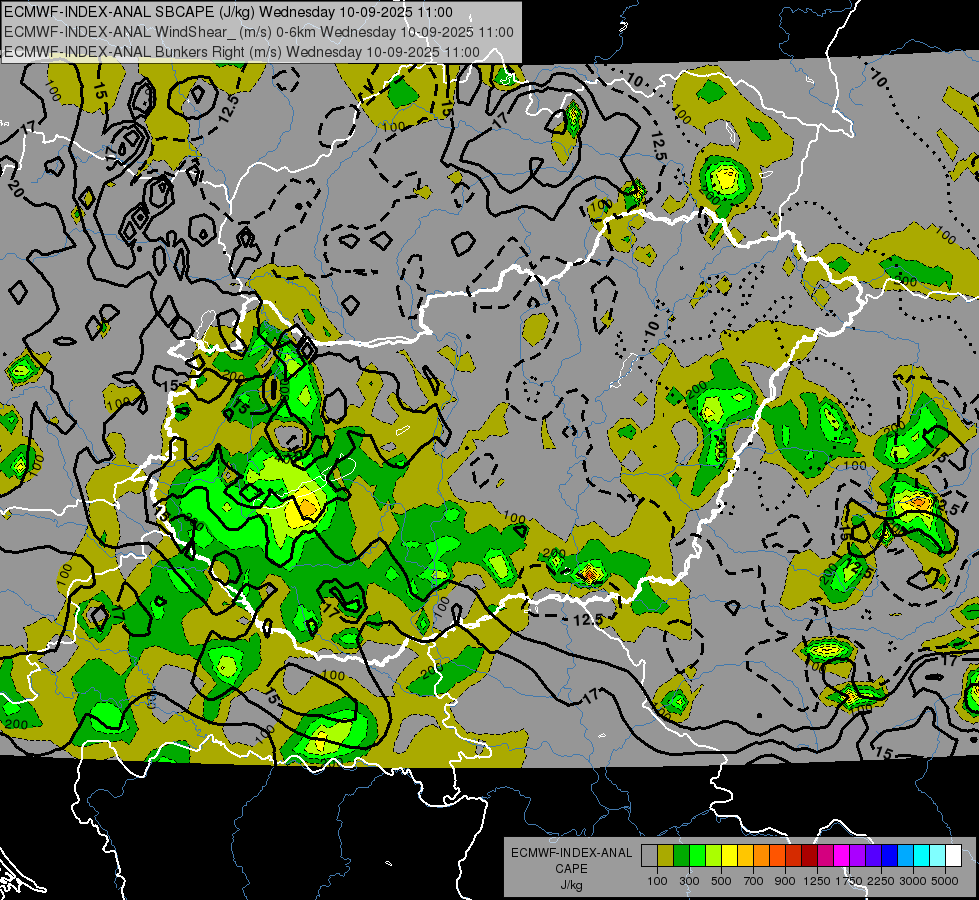
Task: Click the 300 tick label under the legend bar
Action: (x=689, y=881)
